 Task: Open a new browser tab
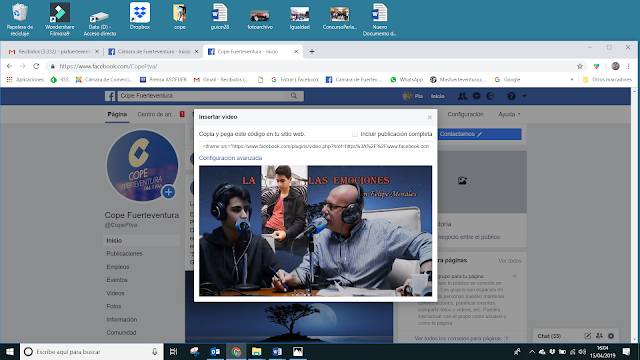pyautogui.click(x=312, y=51)
